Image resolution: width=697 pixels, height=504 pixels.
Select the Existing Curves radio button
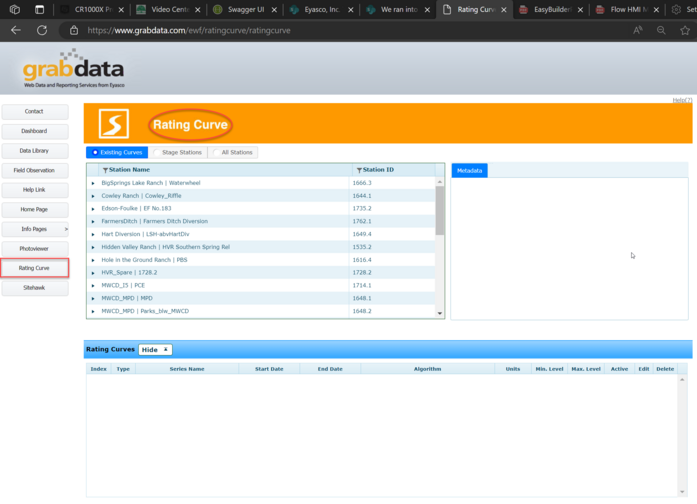pyautogui.click(x=95, y=152)
